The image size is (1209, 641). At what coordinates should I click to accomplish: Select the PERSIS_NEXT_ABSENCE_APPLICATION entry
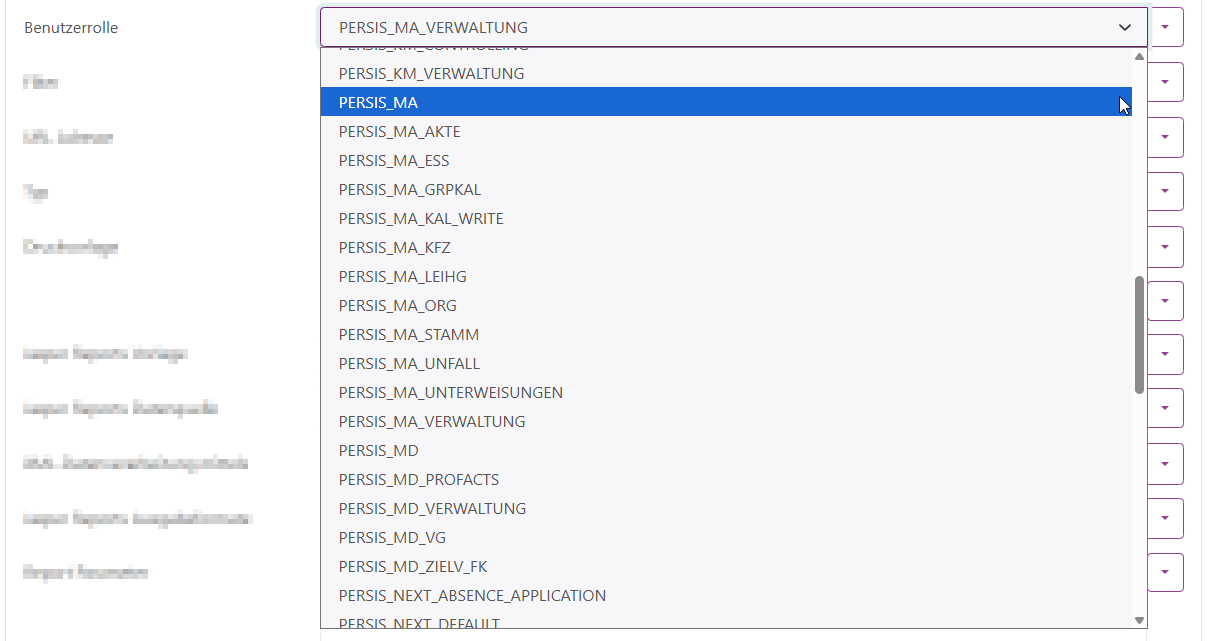point(472,595)
